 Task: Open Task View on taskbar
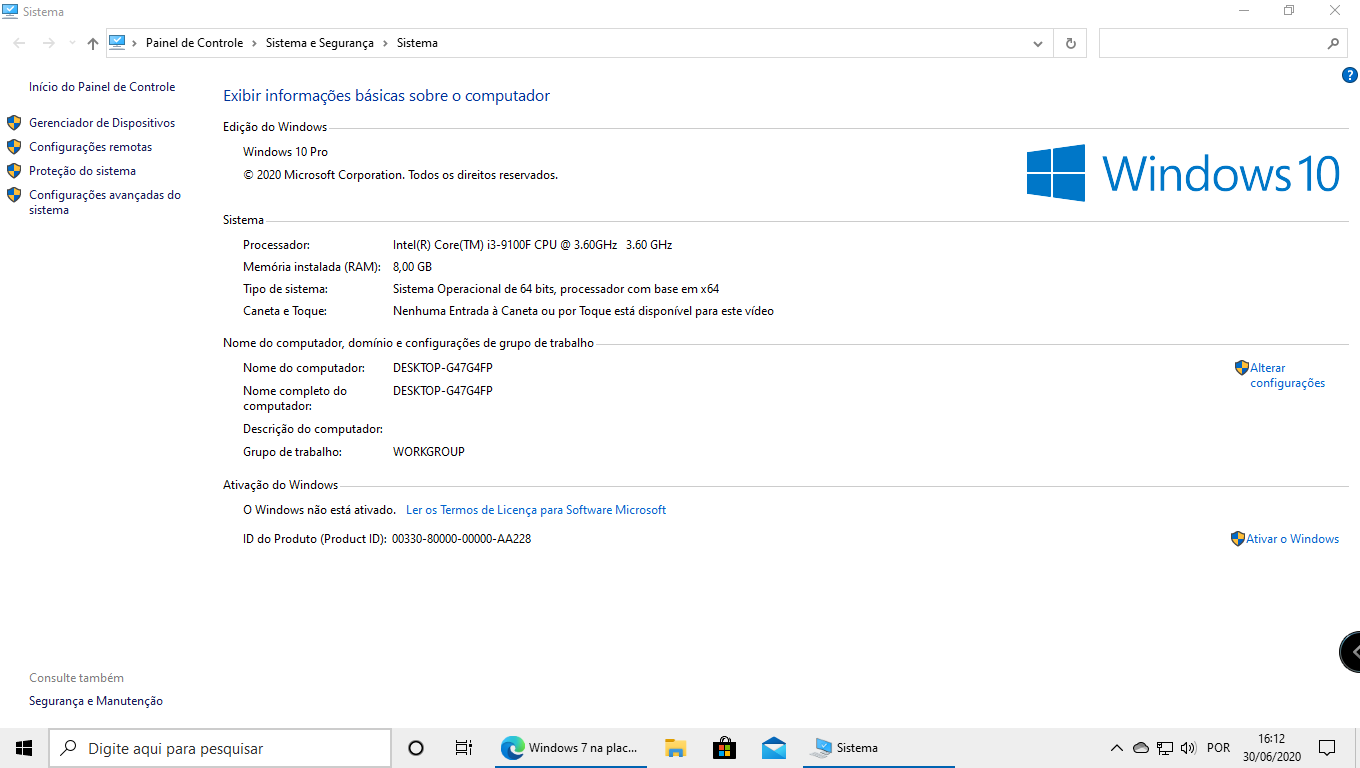click(x=463, y=748)
